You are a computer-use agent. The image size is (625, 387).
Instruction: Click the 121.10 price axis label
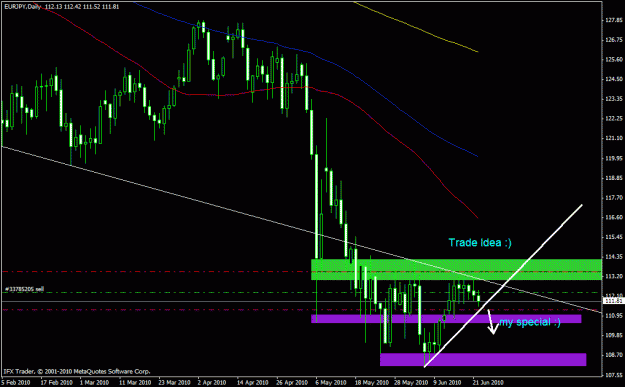(614, 138)
